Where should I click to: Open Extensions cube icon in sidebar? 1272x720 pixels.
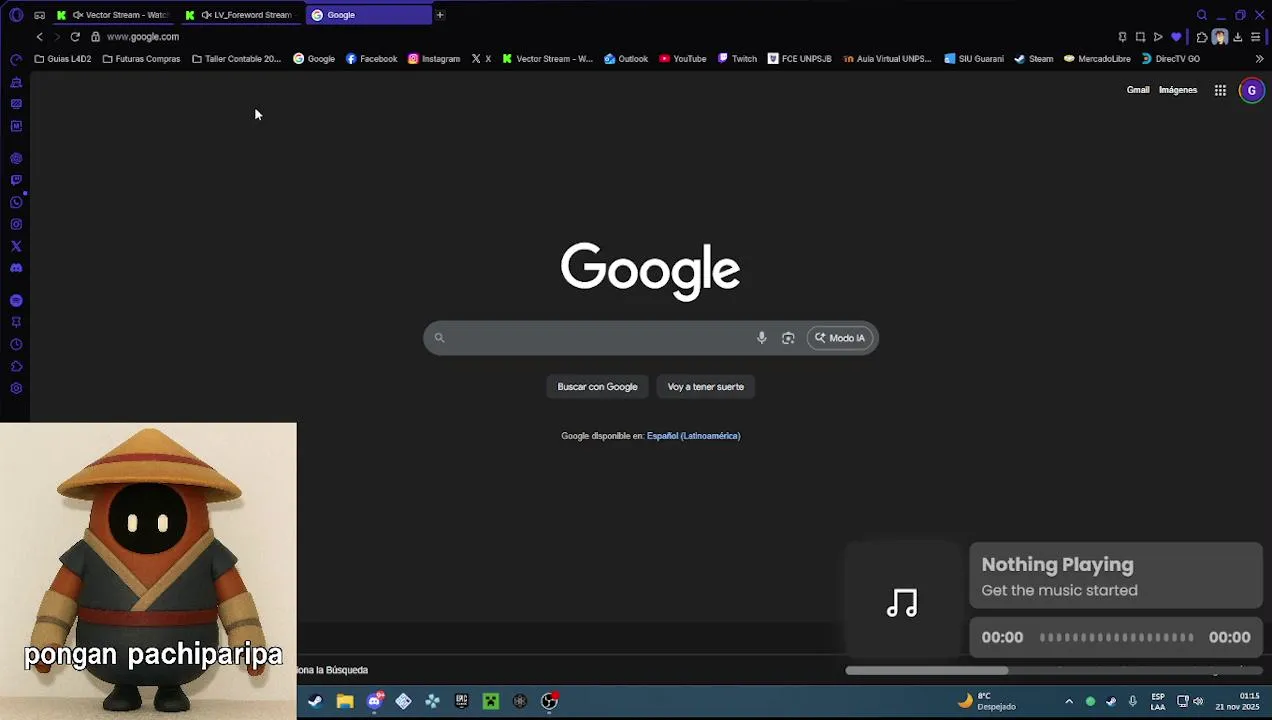[16, 366]
